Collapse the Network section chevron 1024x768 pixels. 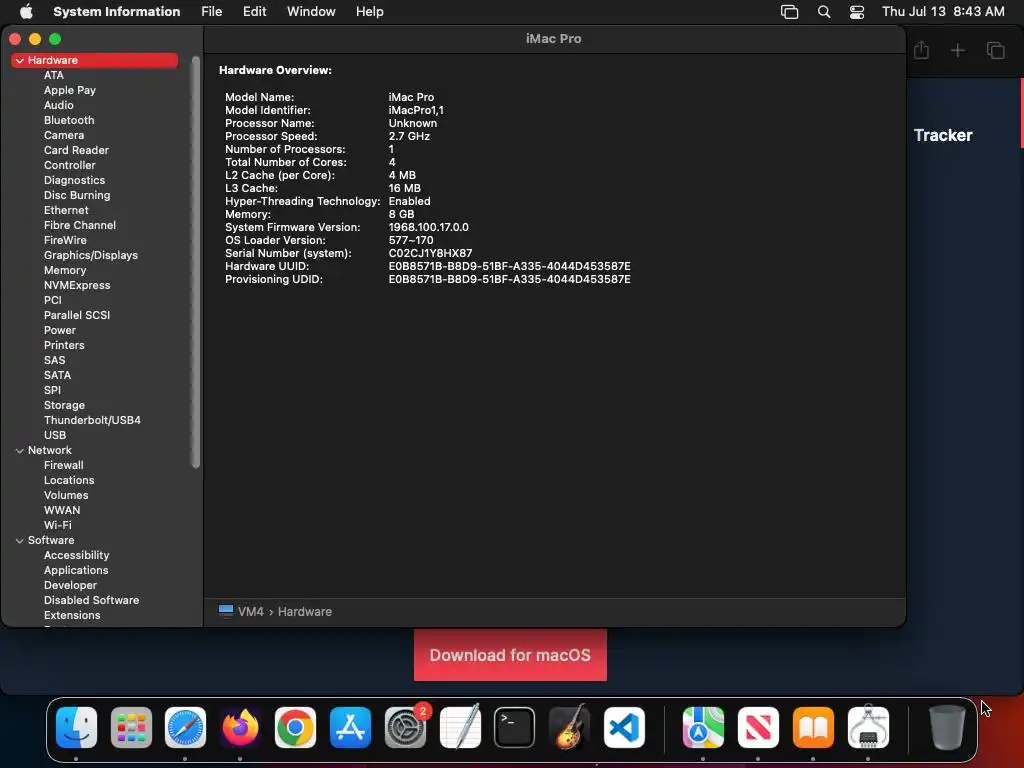point(20,451)
